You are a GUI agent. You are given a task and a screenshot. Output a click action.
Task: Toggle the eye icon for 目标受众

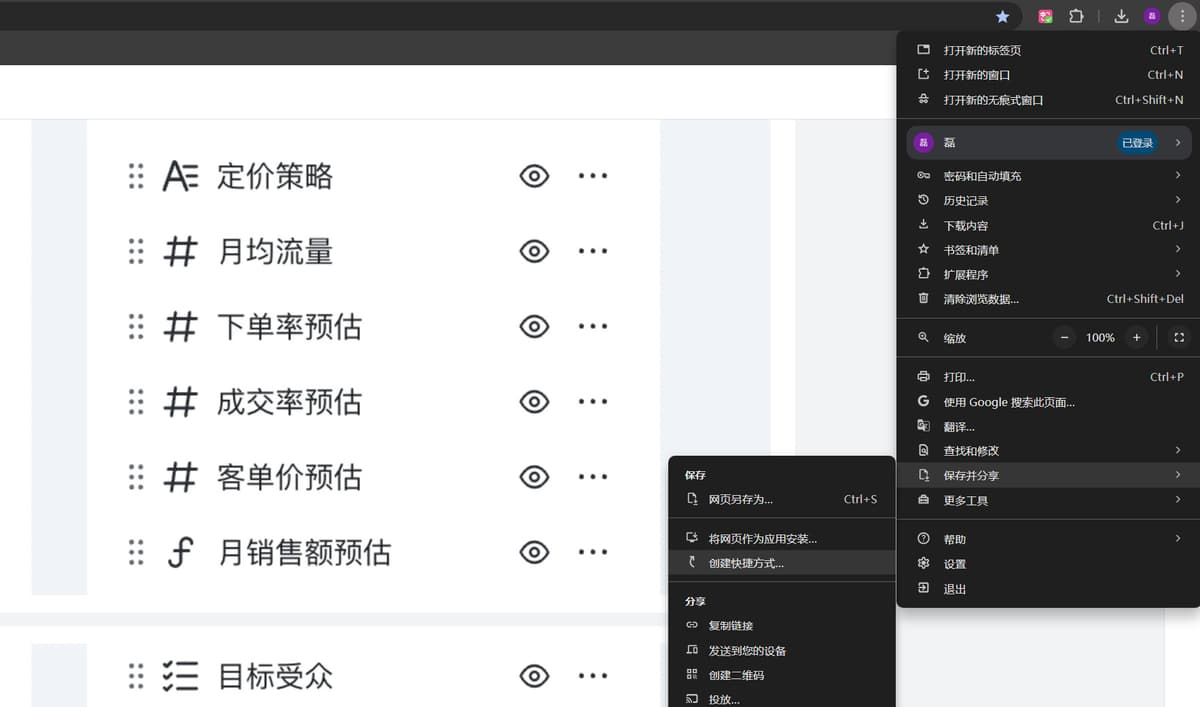(x=534, y=677)
